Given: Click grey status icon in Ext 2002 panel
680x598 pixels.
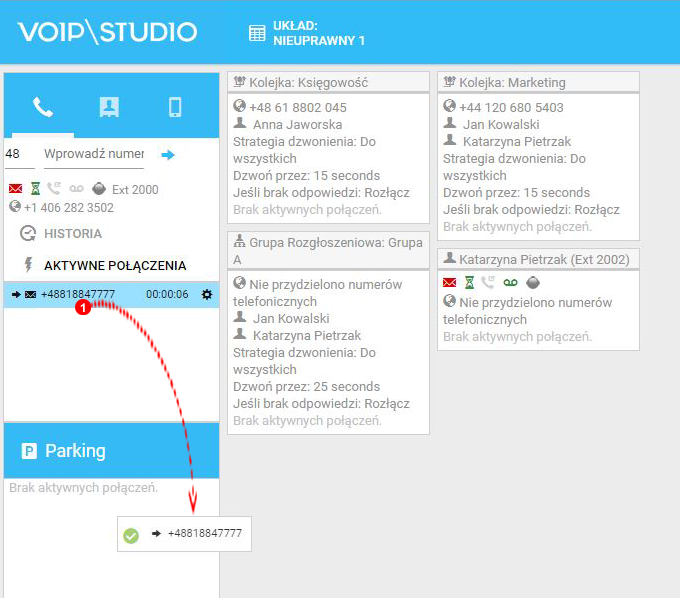Looking at the screenshot, I should point(533,283).
